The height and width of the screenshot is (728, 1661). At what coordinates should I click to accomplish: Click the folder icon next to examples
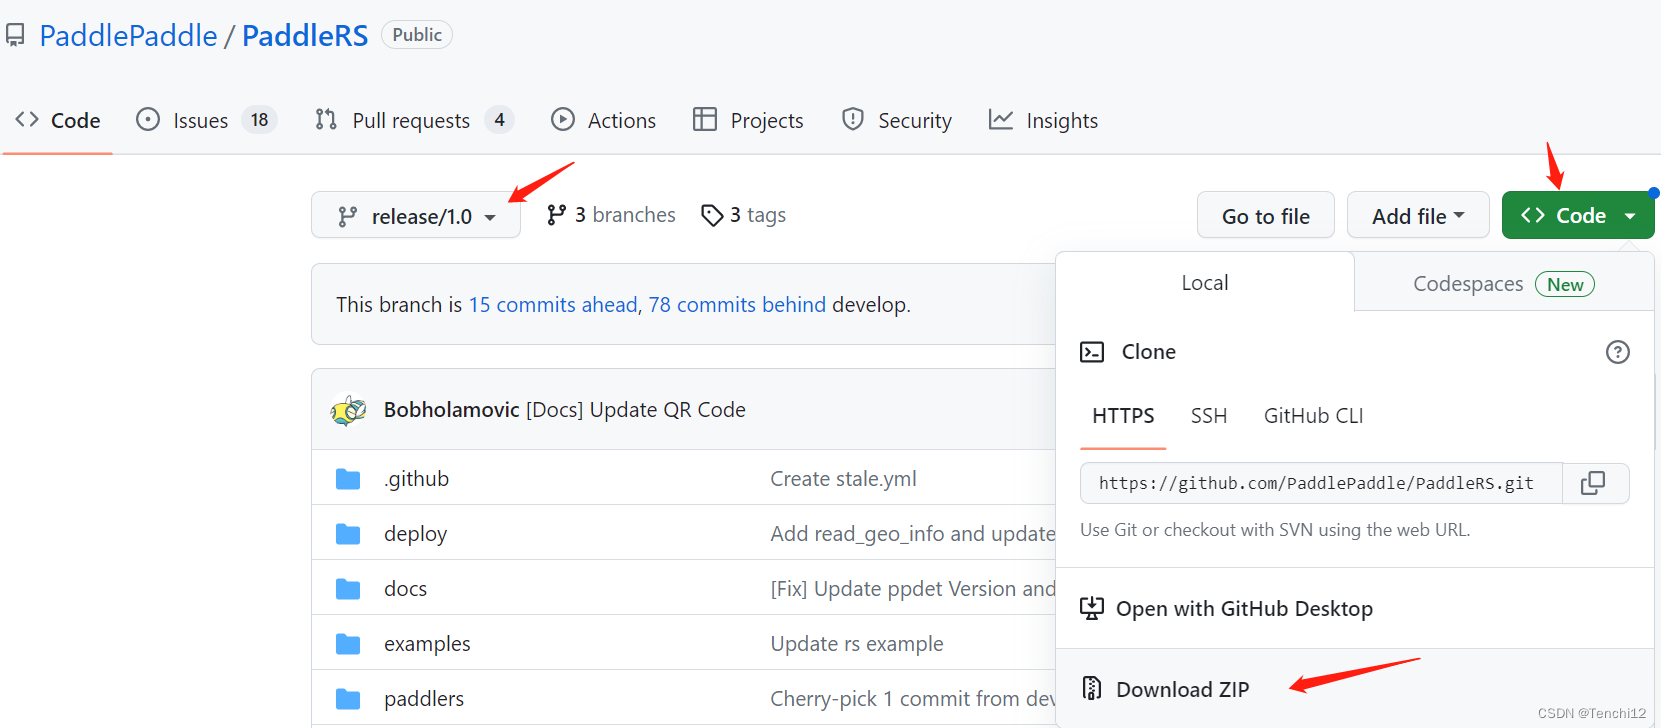(x=348, y=644)
